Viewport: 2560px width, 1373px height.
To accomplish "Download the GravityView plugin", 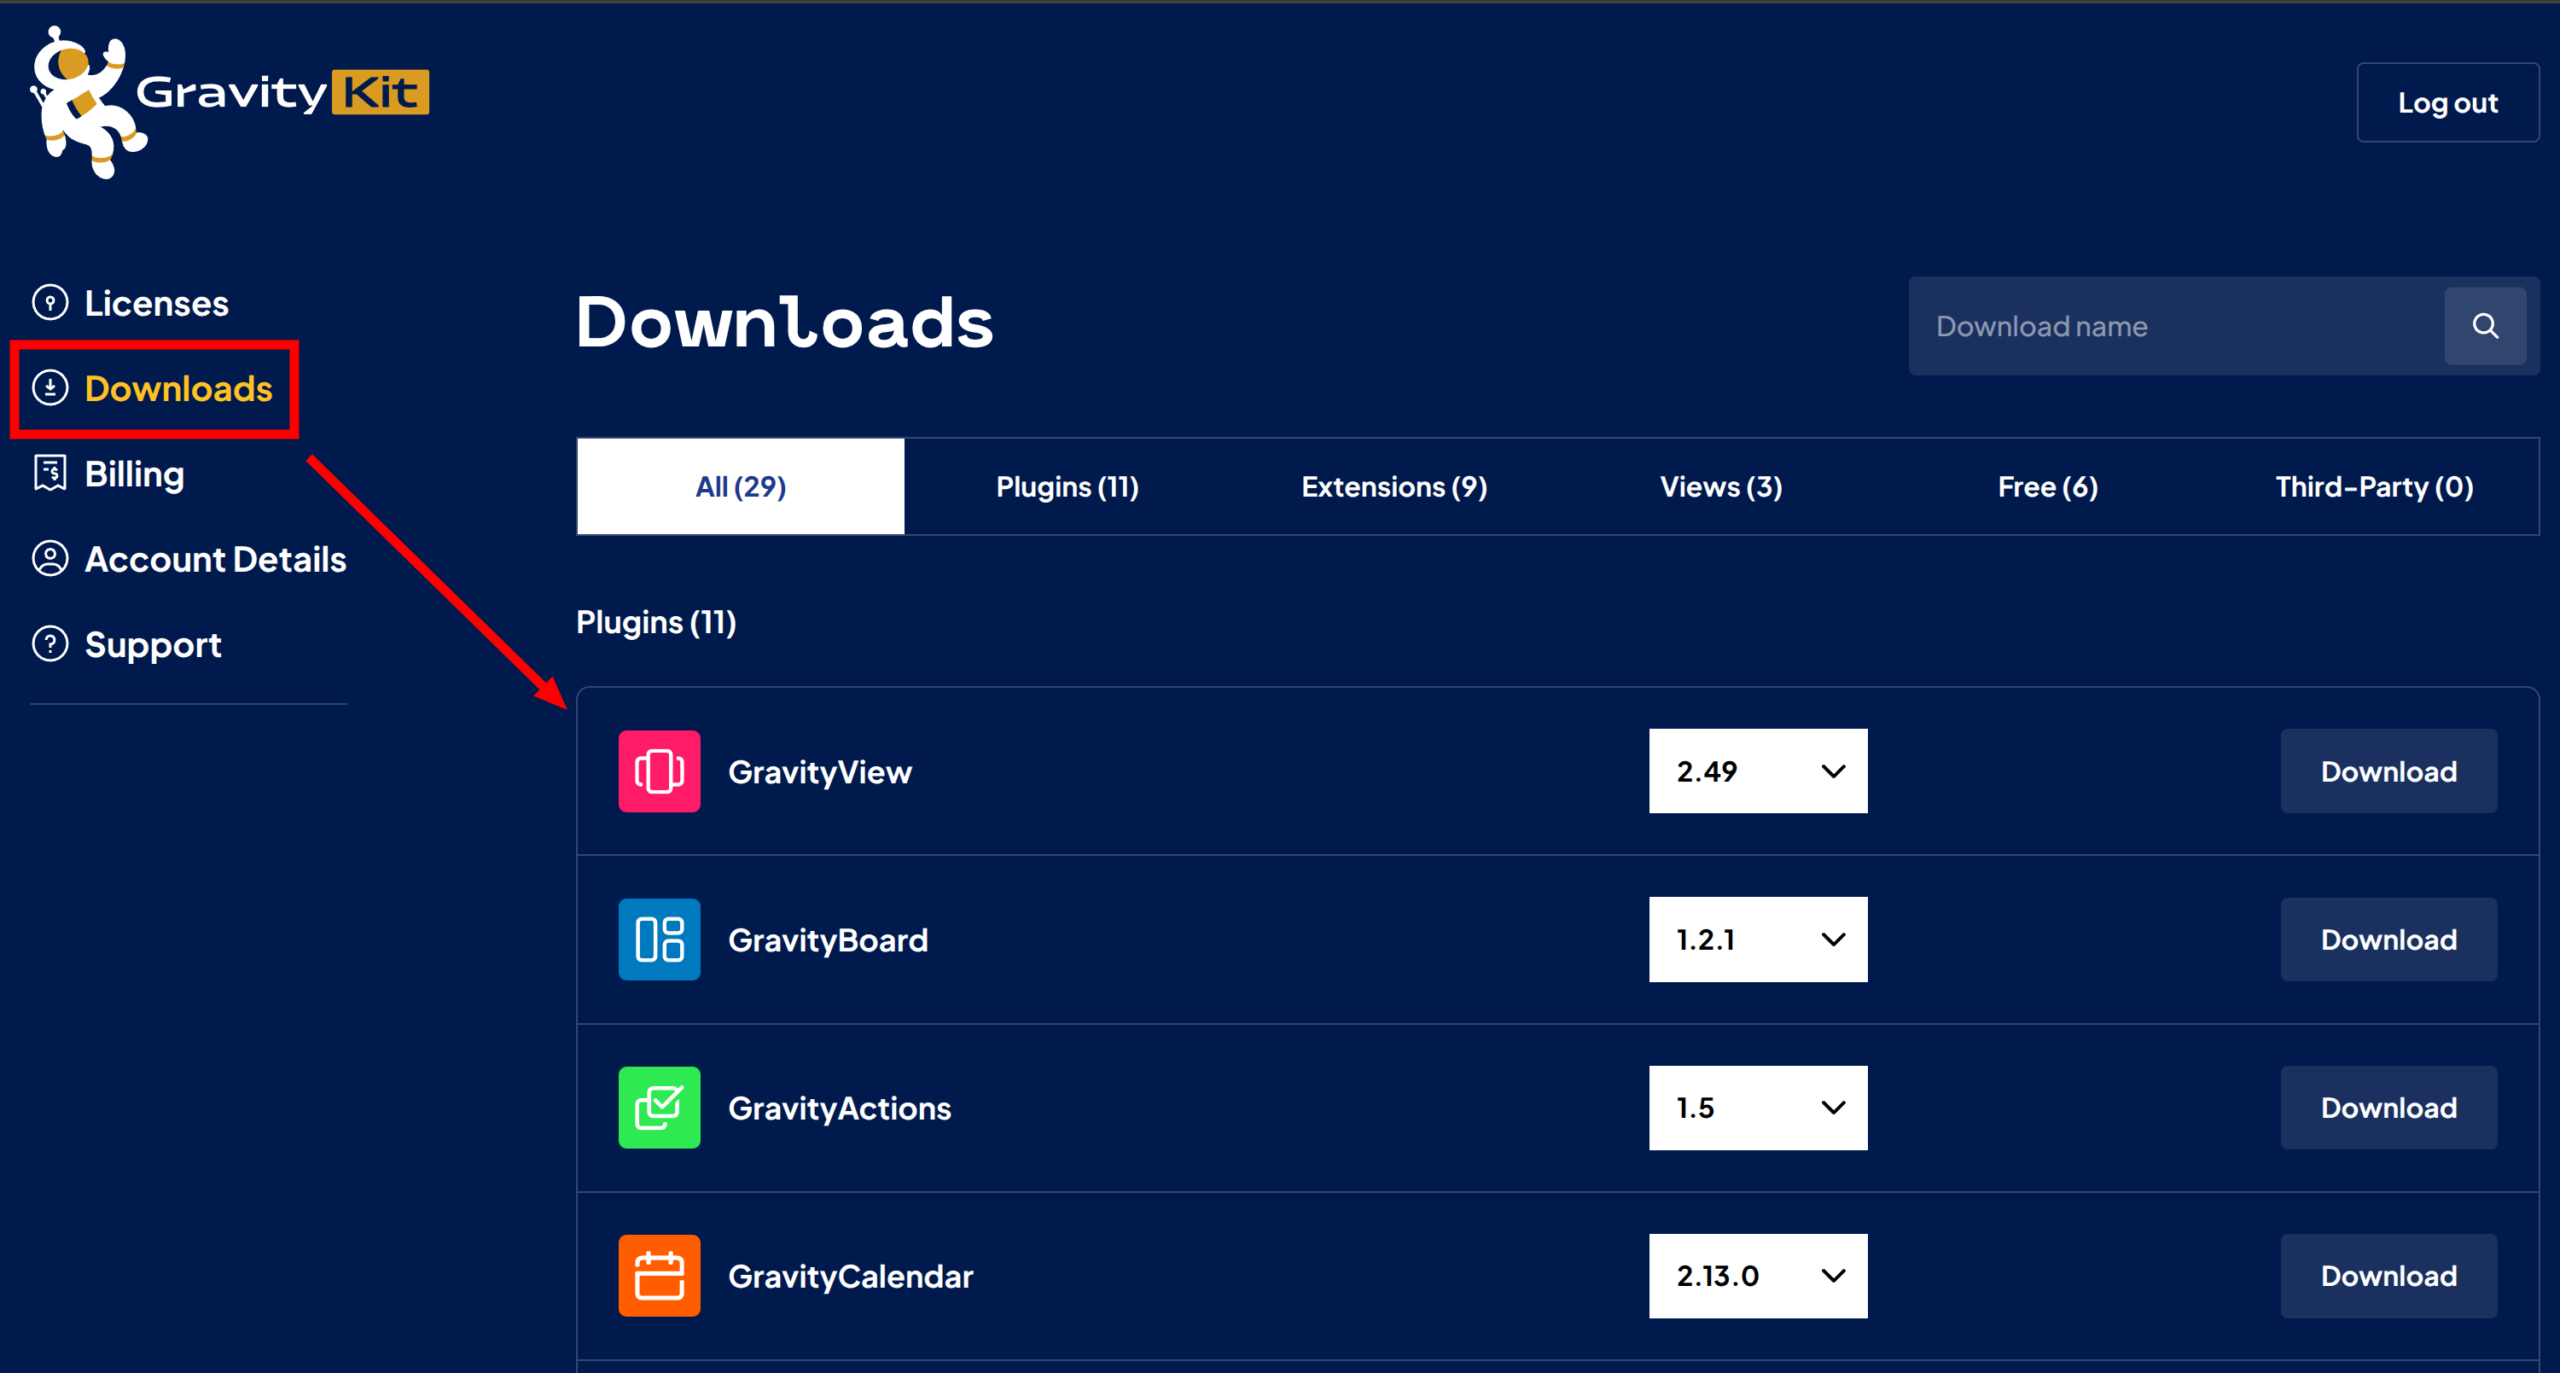I will pos(2388,771).
